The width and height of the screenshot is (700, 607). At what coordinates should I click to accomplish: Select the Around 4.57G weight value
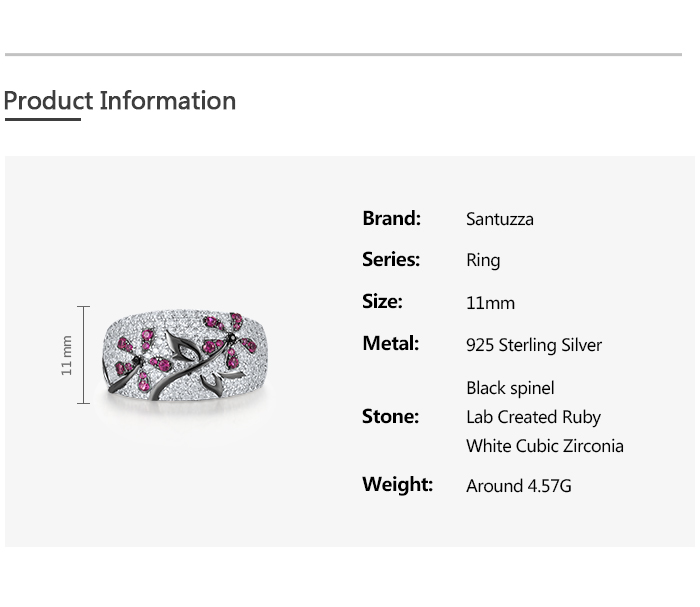click(519, 486)
